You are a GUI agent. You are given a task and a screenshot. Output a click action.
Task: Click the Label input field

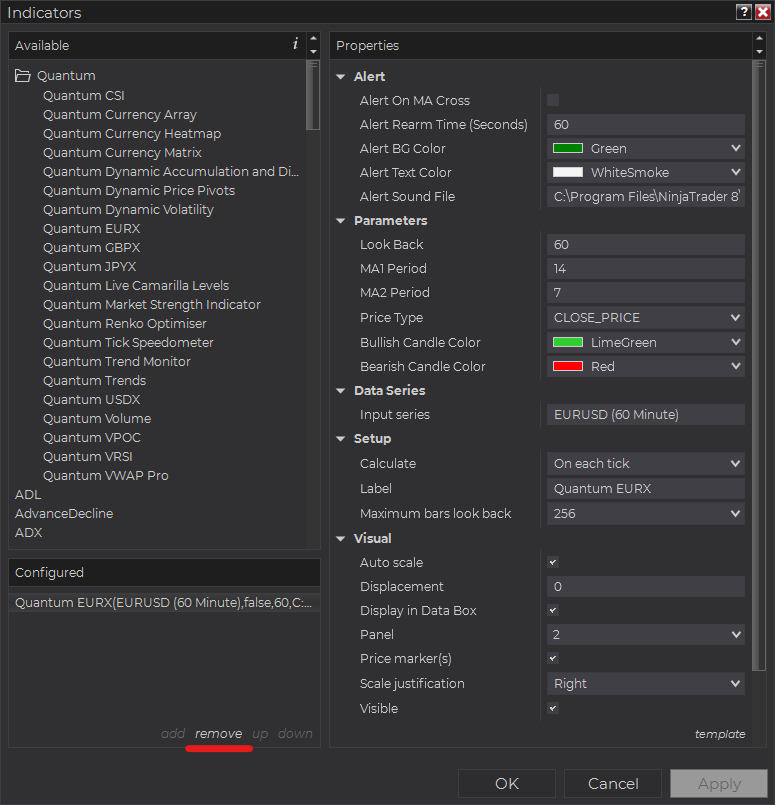tap(646, 488)
